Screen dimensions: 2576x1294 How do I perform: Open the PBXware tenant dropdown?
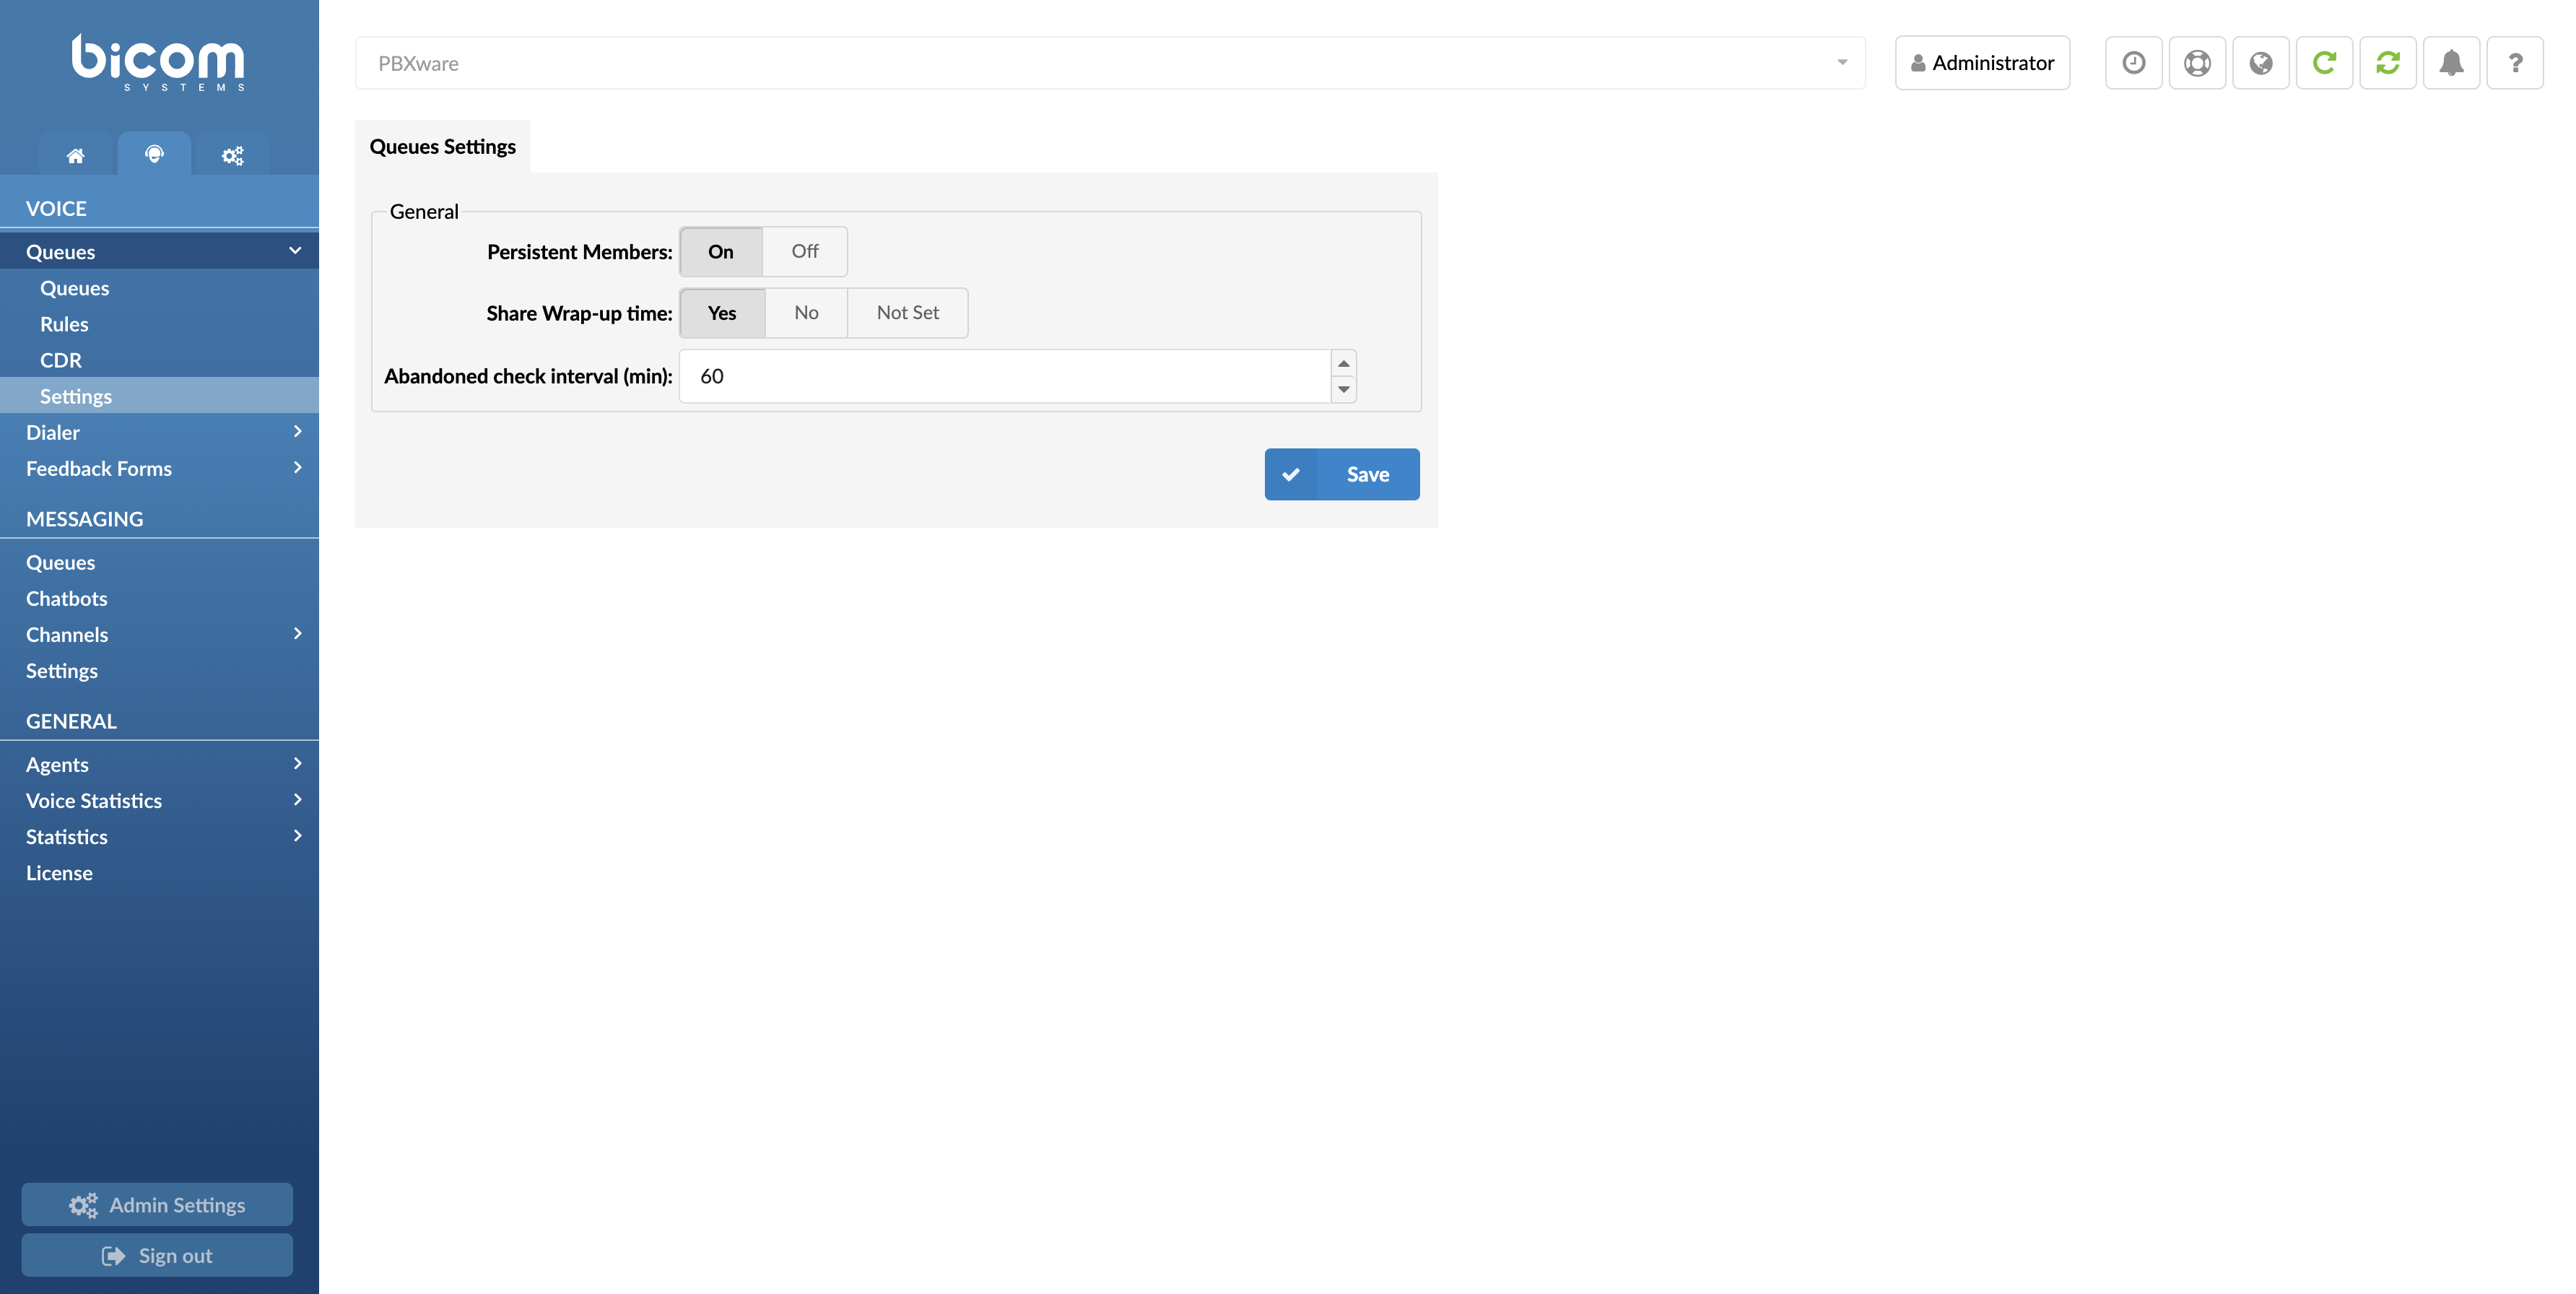tap(1110, 63)
